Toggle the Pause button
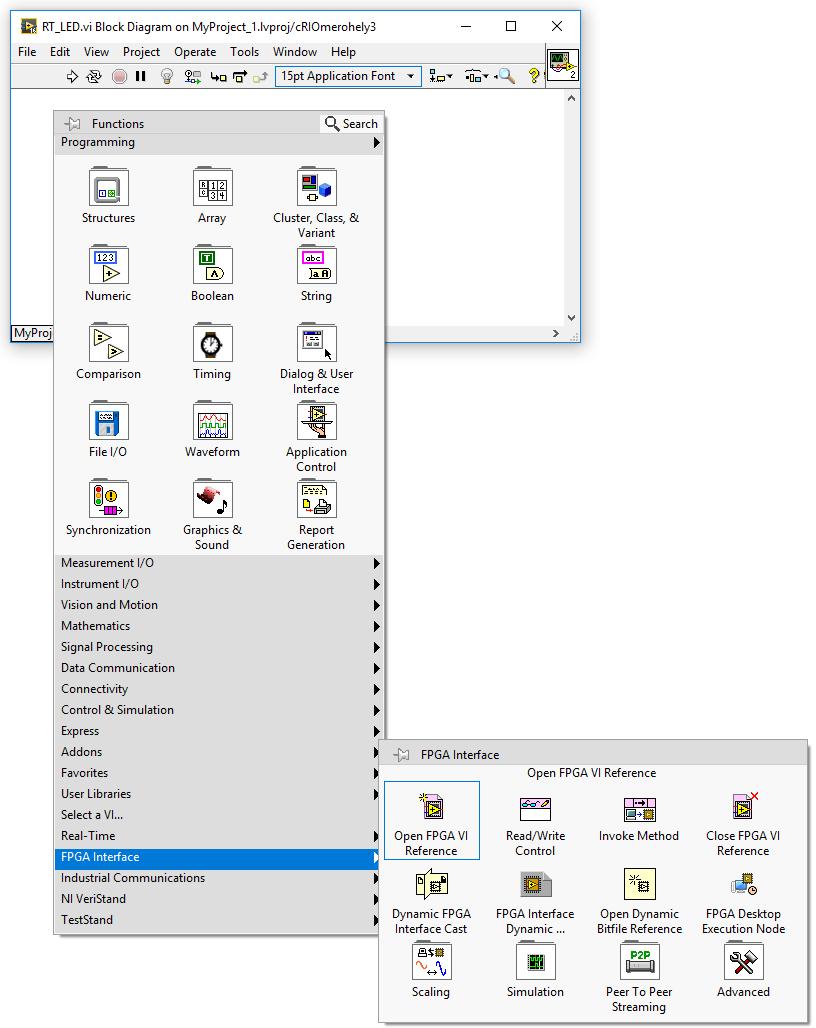This screenshot has width=816, height=1028. (140, 77)
